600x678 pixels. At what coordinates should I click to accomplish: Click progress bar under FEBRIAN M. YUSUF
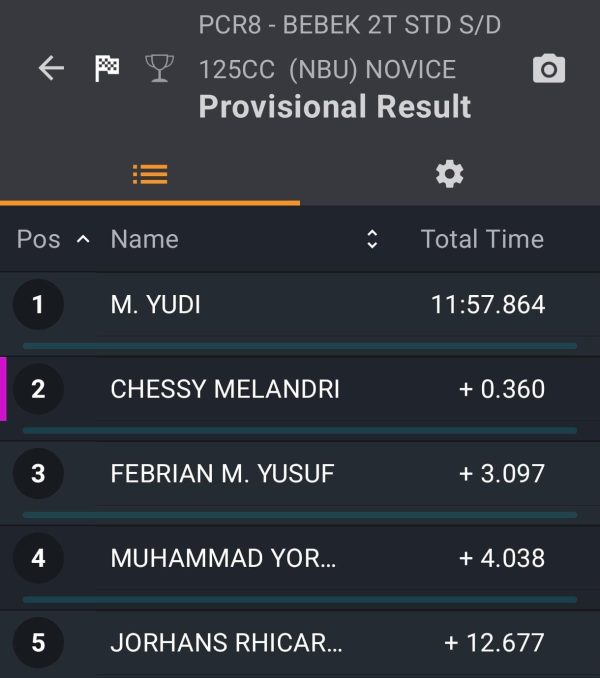[300, 515]
